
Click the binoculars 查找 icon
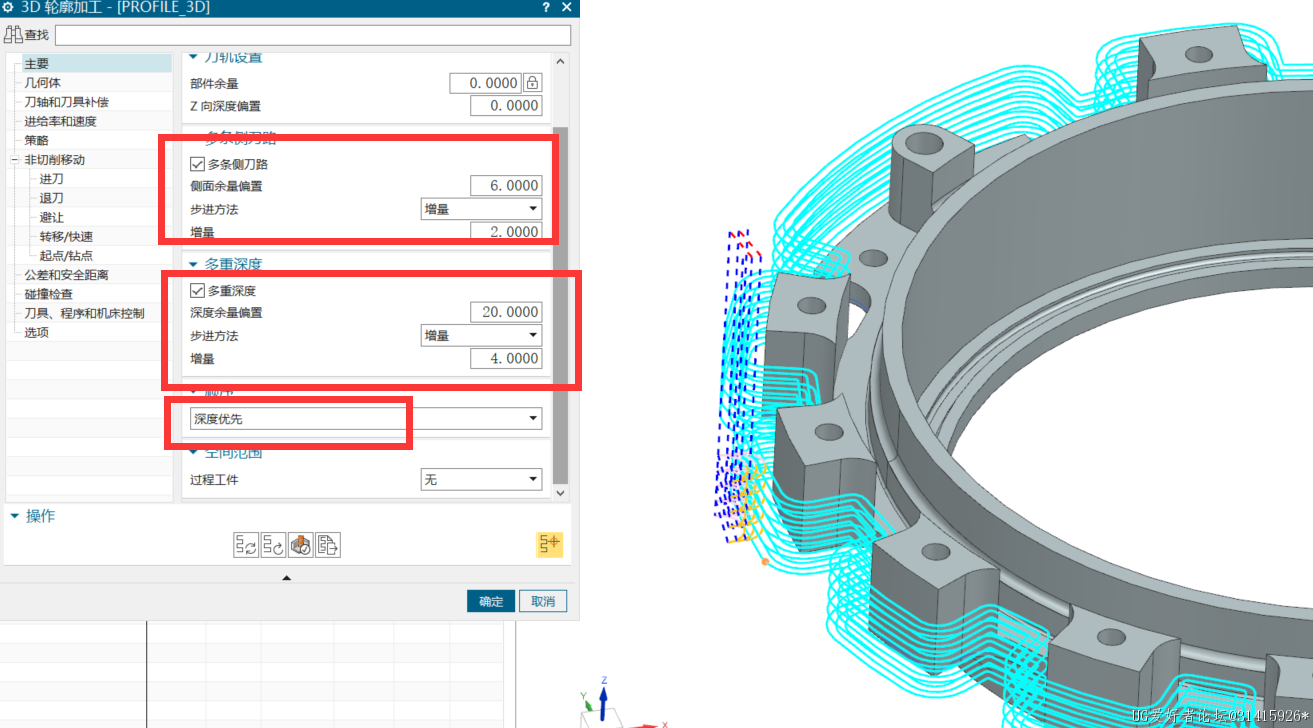[13, 35]
